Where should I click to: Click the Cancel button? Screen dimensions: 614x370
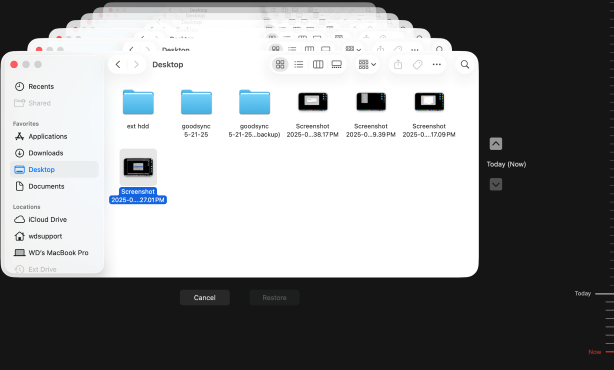tap(205, 298)
